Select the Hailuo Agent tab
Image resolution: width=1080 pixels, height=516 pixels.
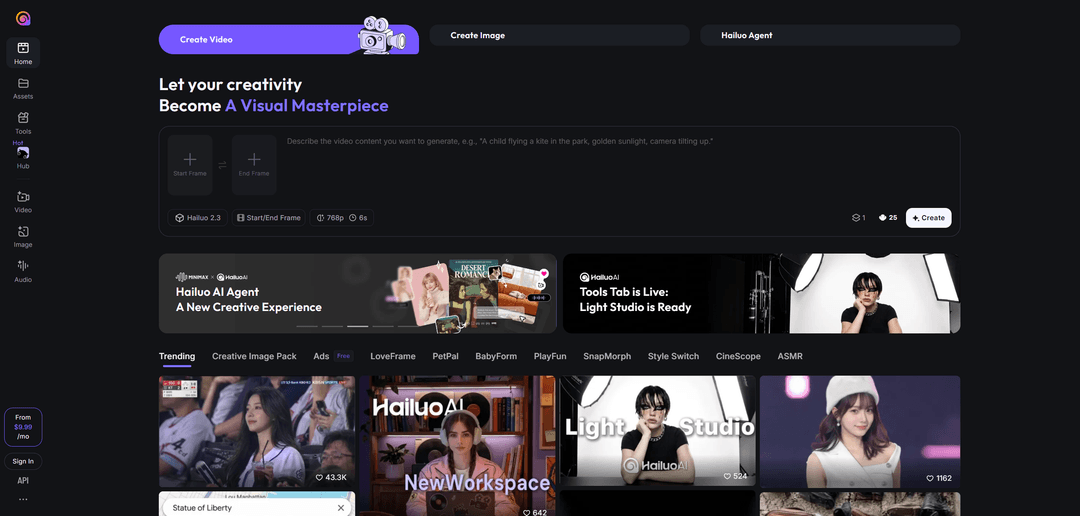tap(830, 35)
